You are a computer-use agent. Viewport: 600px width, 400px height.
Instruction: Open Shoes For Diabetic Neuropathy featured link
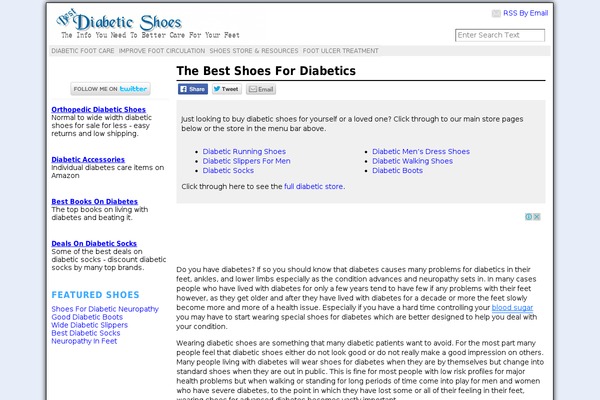105,309
